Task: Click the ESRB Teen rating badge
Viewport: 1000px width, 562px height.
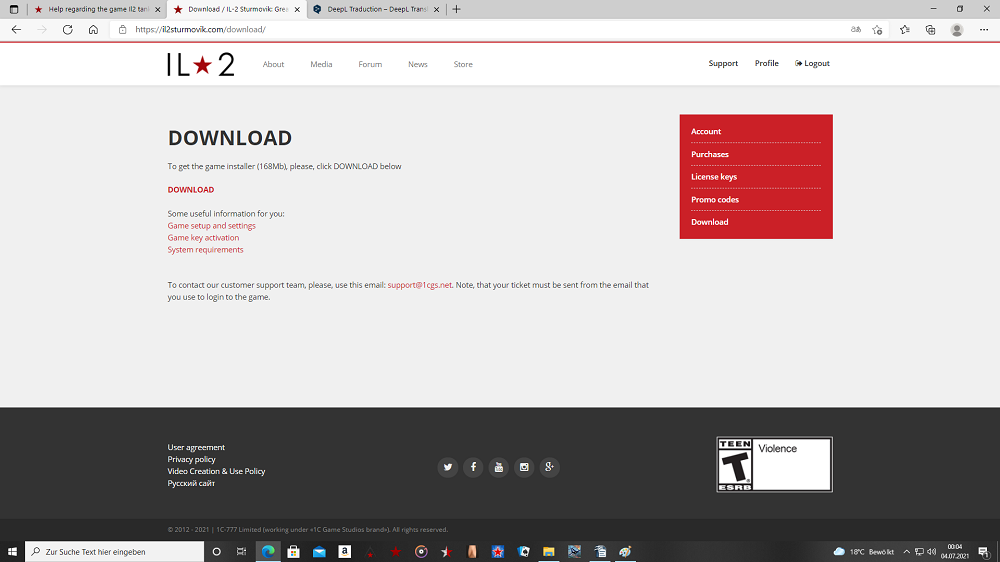Action: [774, 464]
